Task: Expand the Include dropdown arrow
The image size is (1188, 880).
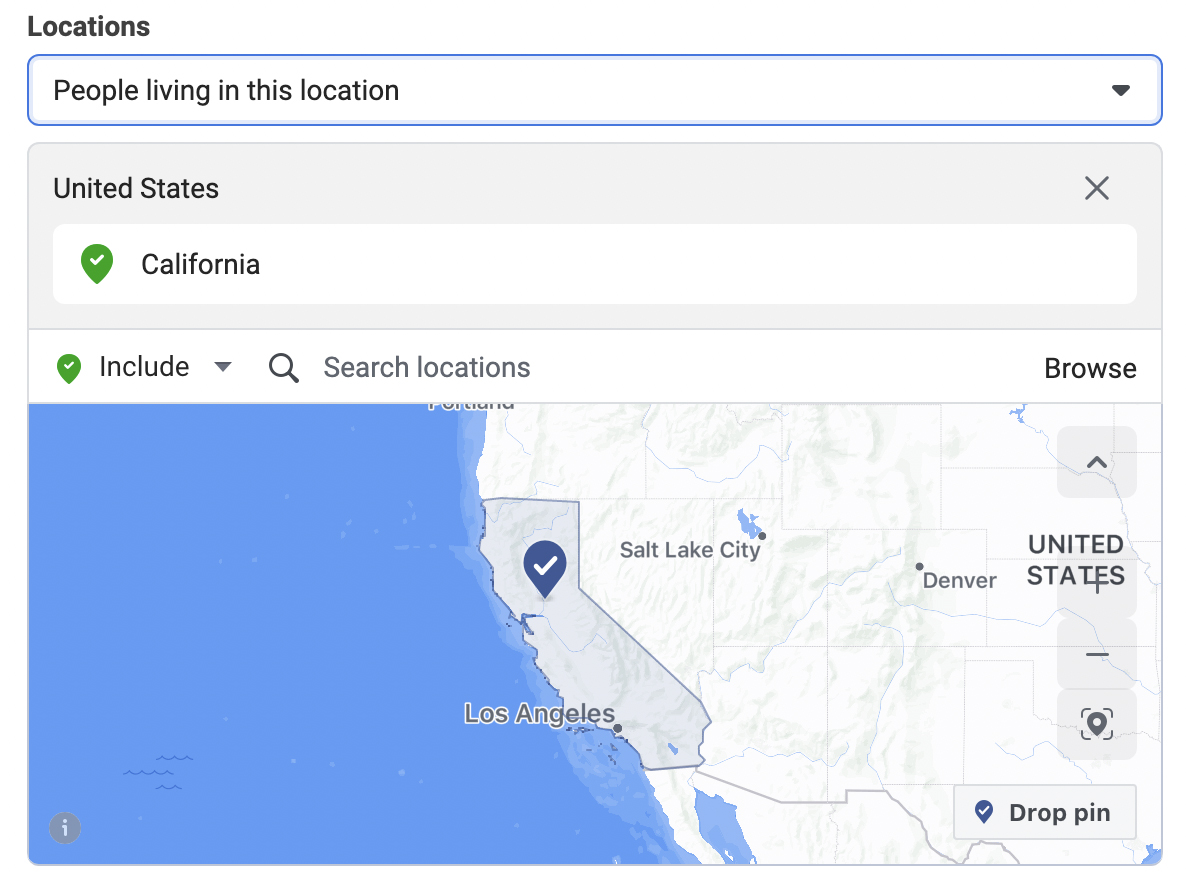Action: coord(223,367)
